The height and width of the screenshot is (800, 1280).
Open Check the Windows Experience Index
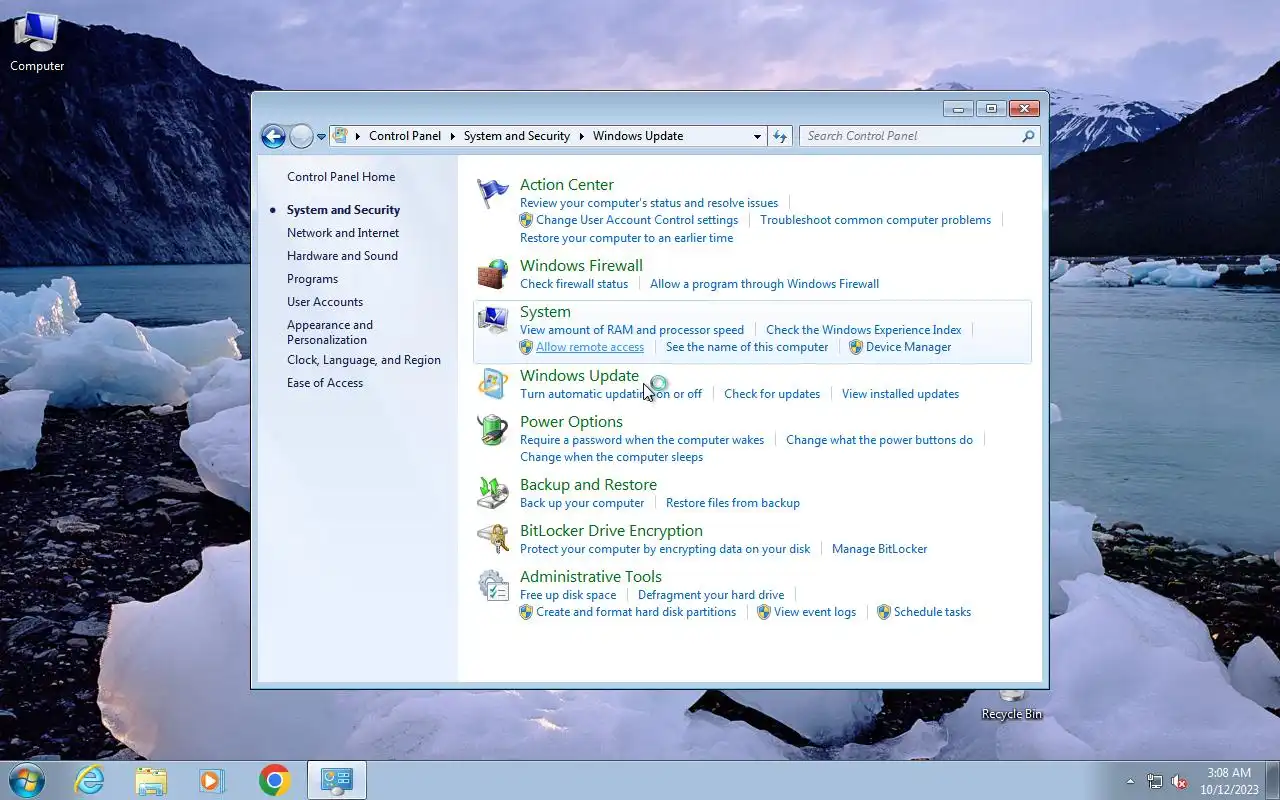[x=864, y=330]
